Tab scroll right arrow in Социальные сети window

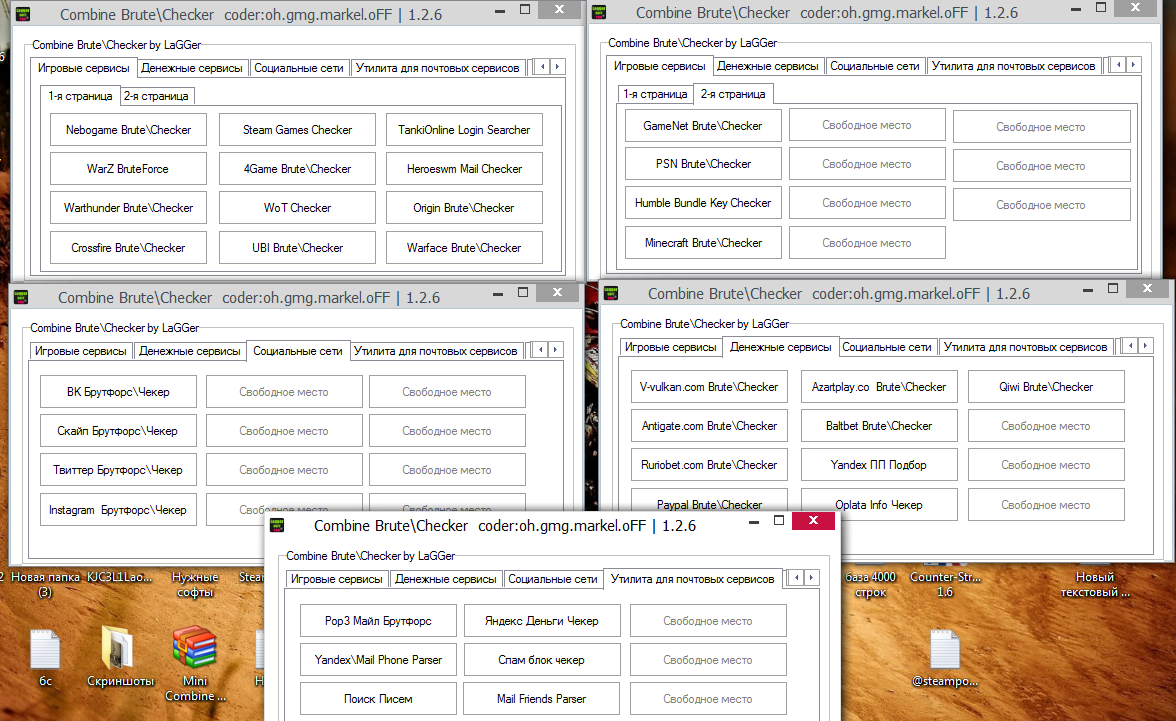point(555,350)
